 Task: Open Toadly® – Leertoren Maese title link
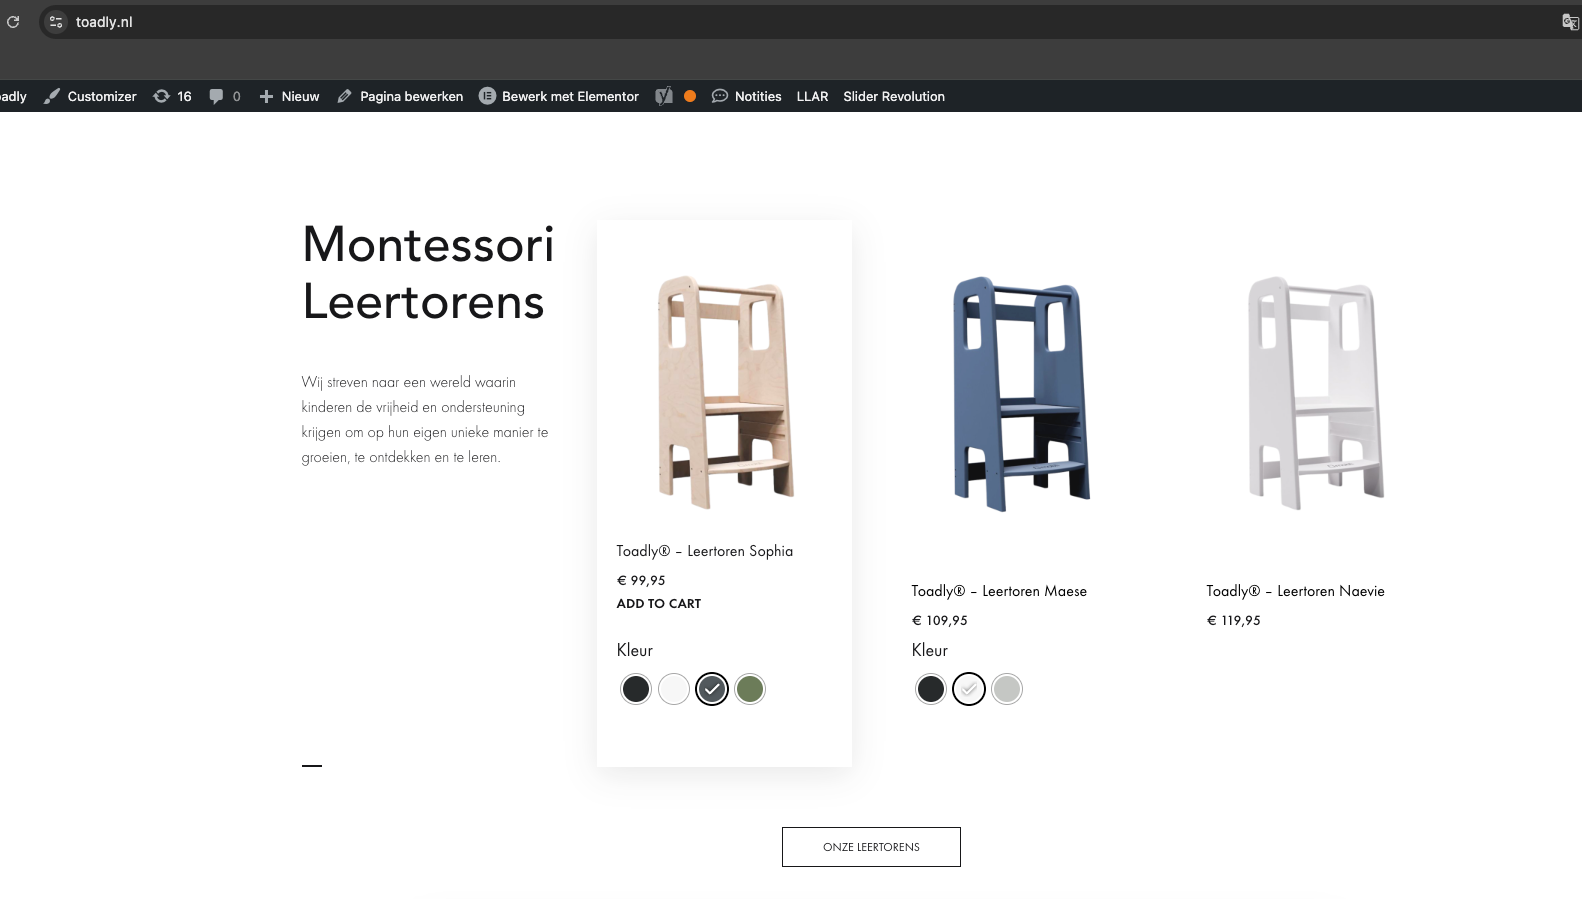[999, 591]
